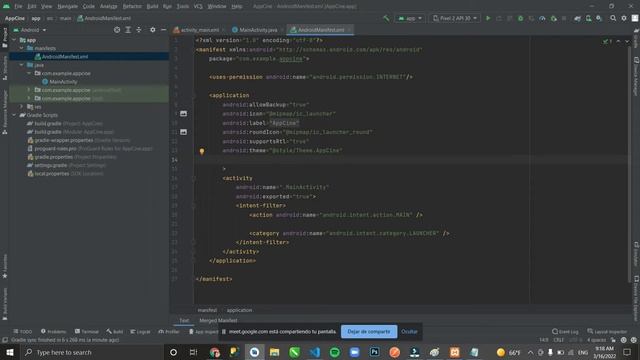Click the Select Opened File target icon
Image resolution: width=640 pixels, height=360 pixels.
click(x=117, y=30)
